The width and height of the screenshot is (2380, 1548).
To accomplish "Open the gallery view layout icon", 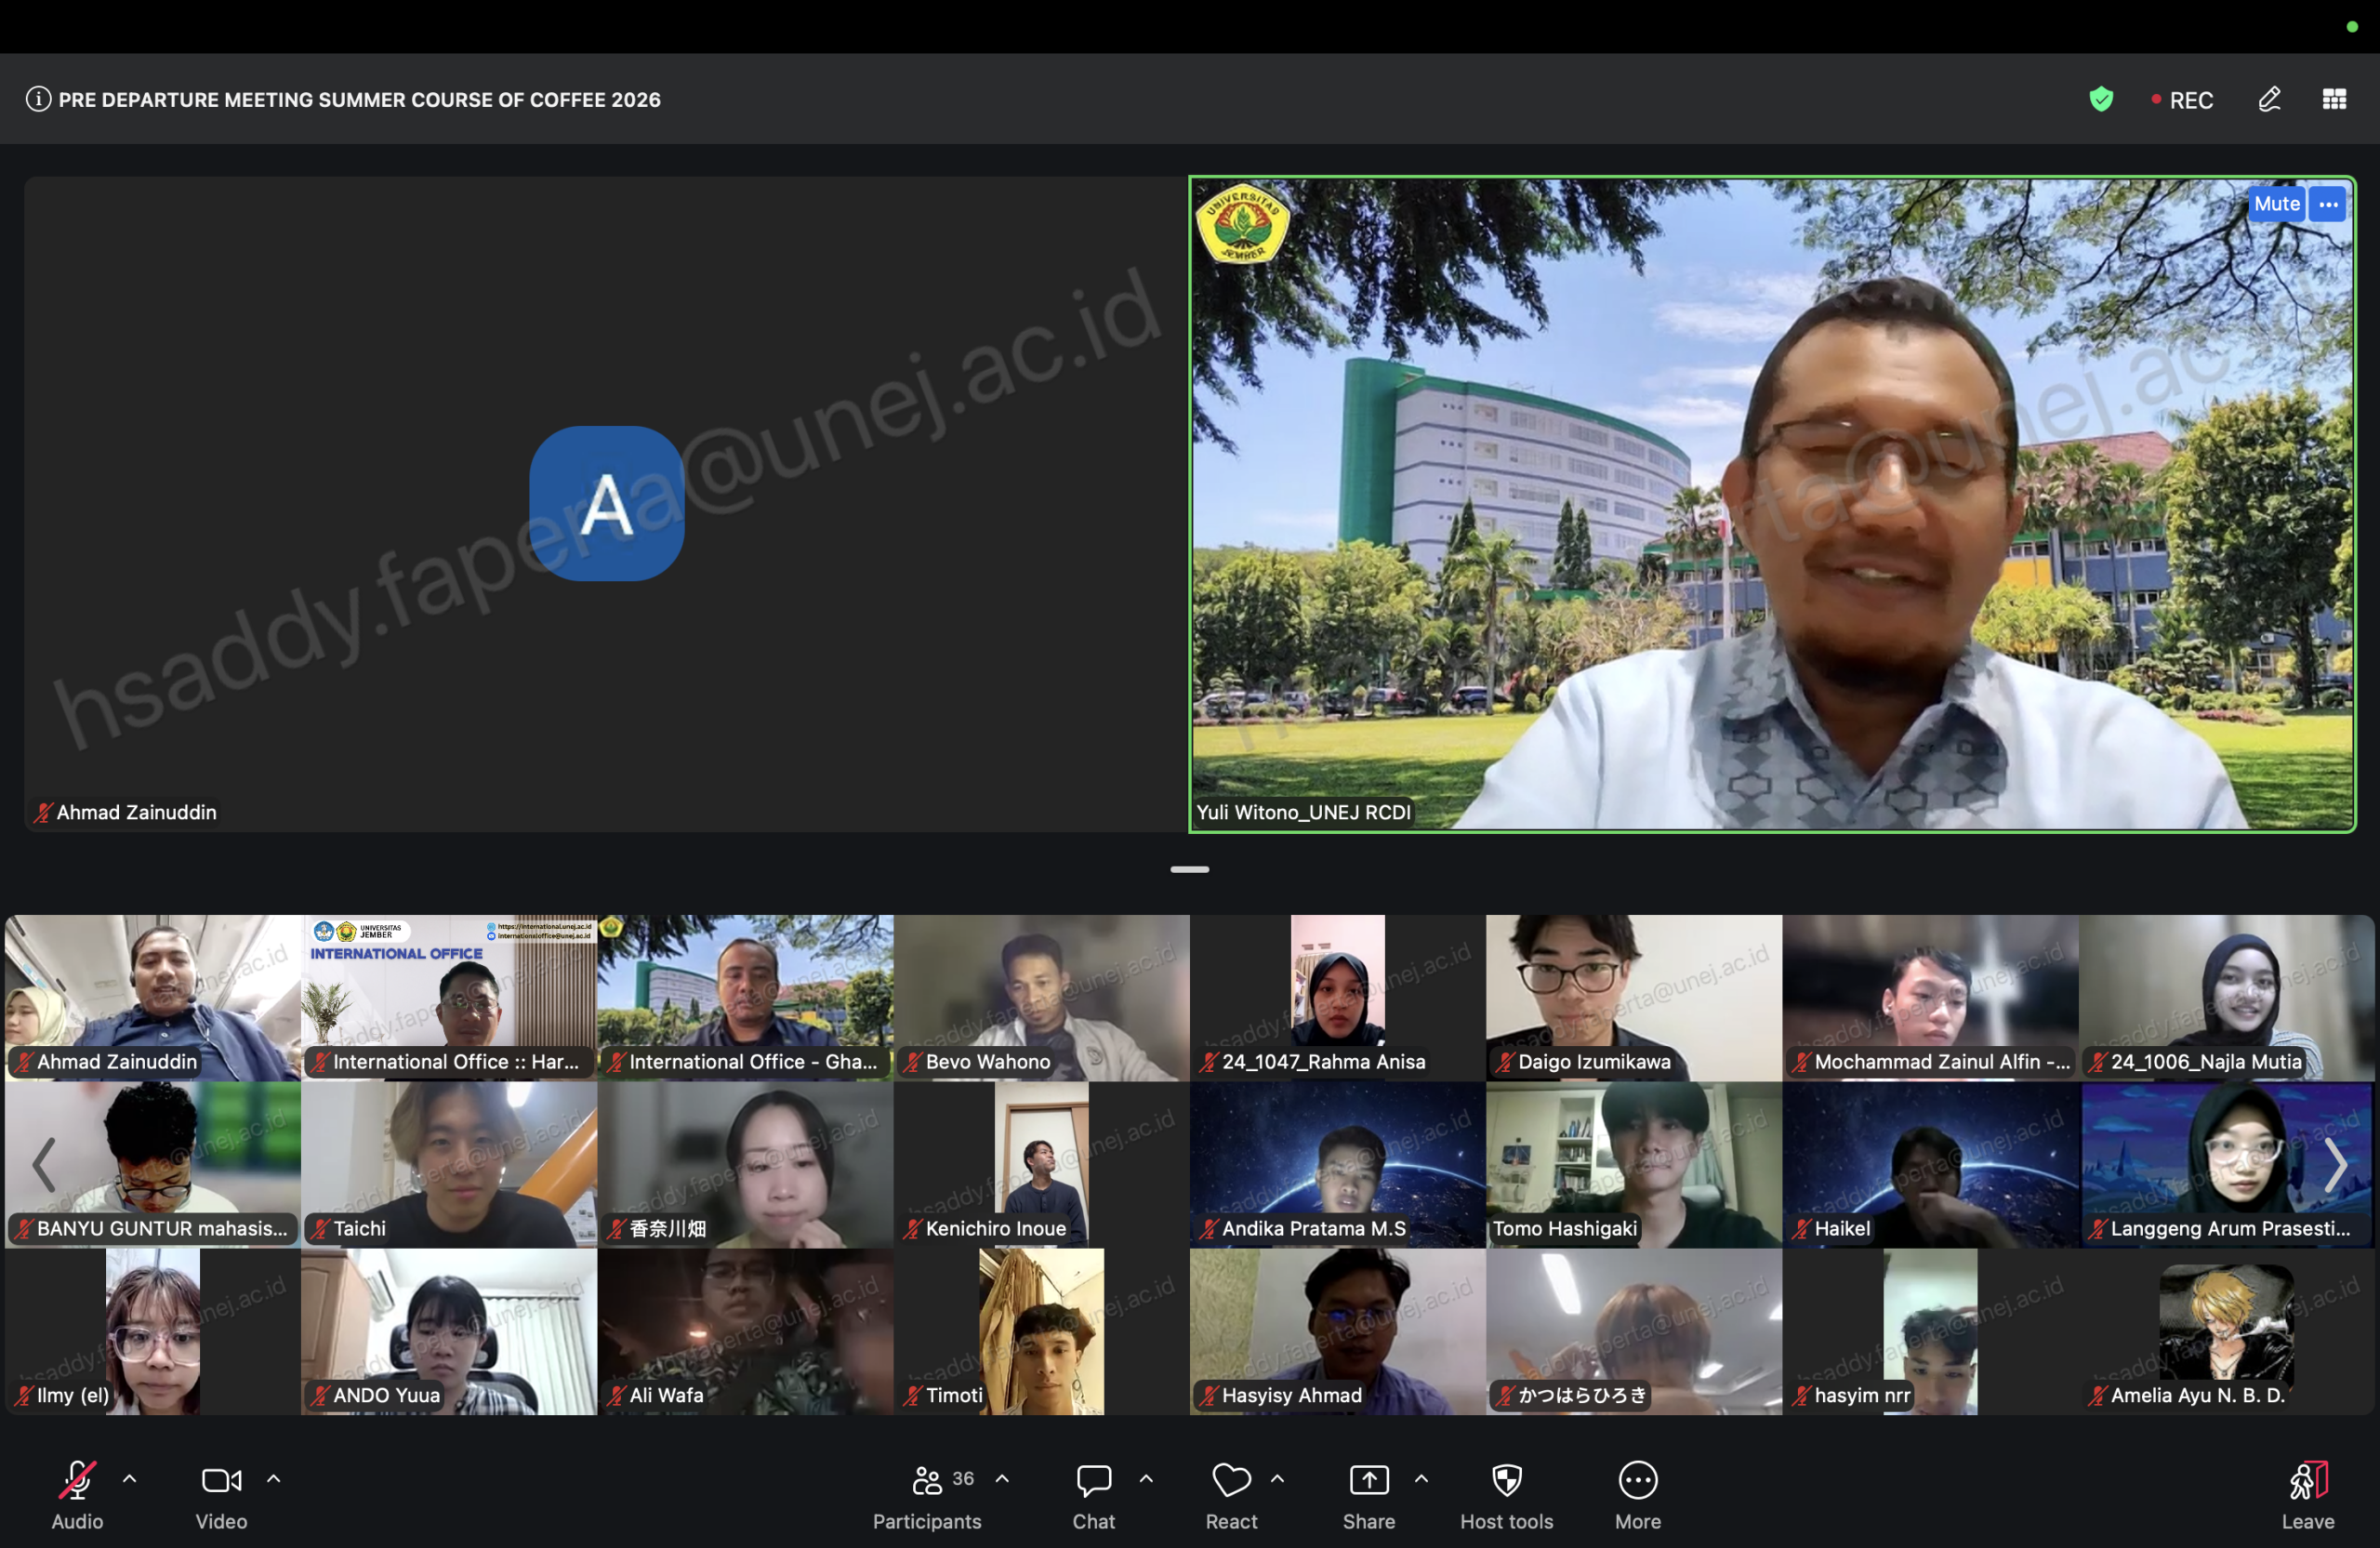I will click(x=2334, y=99).
